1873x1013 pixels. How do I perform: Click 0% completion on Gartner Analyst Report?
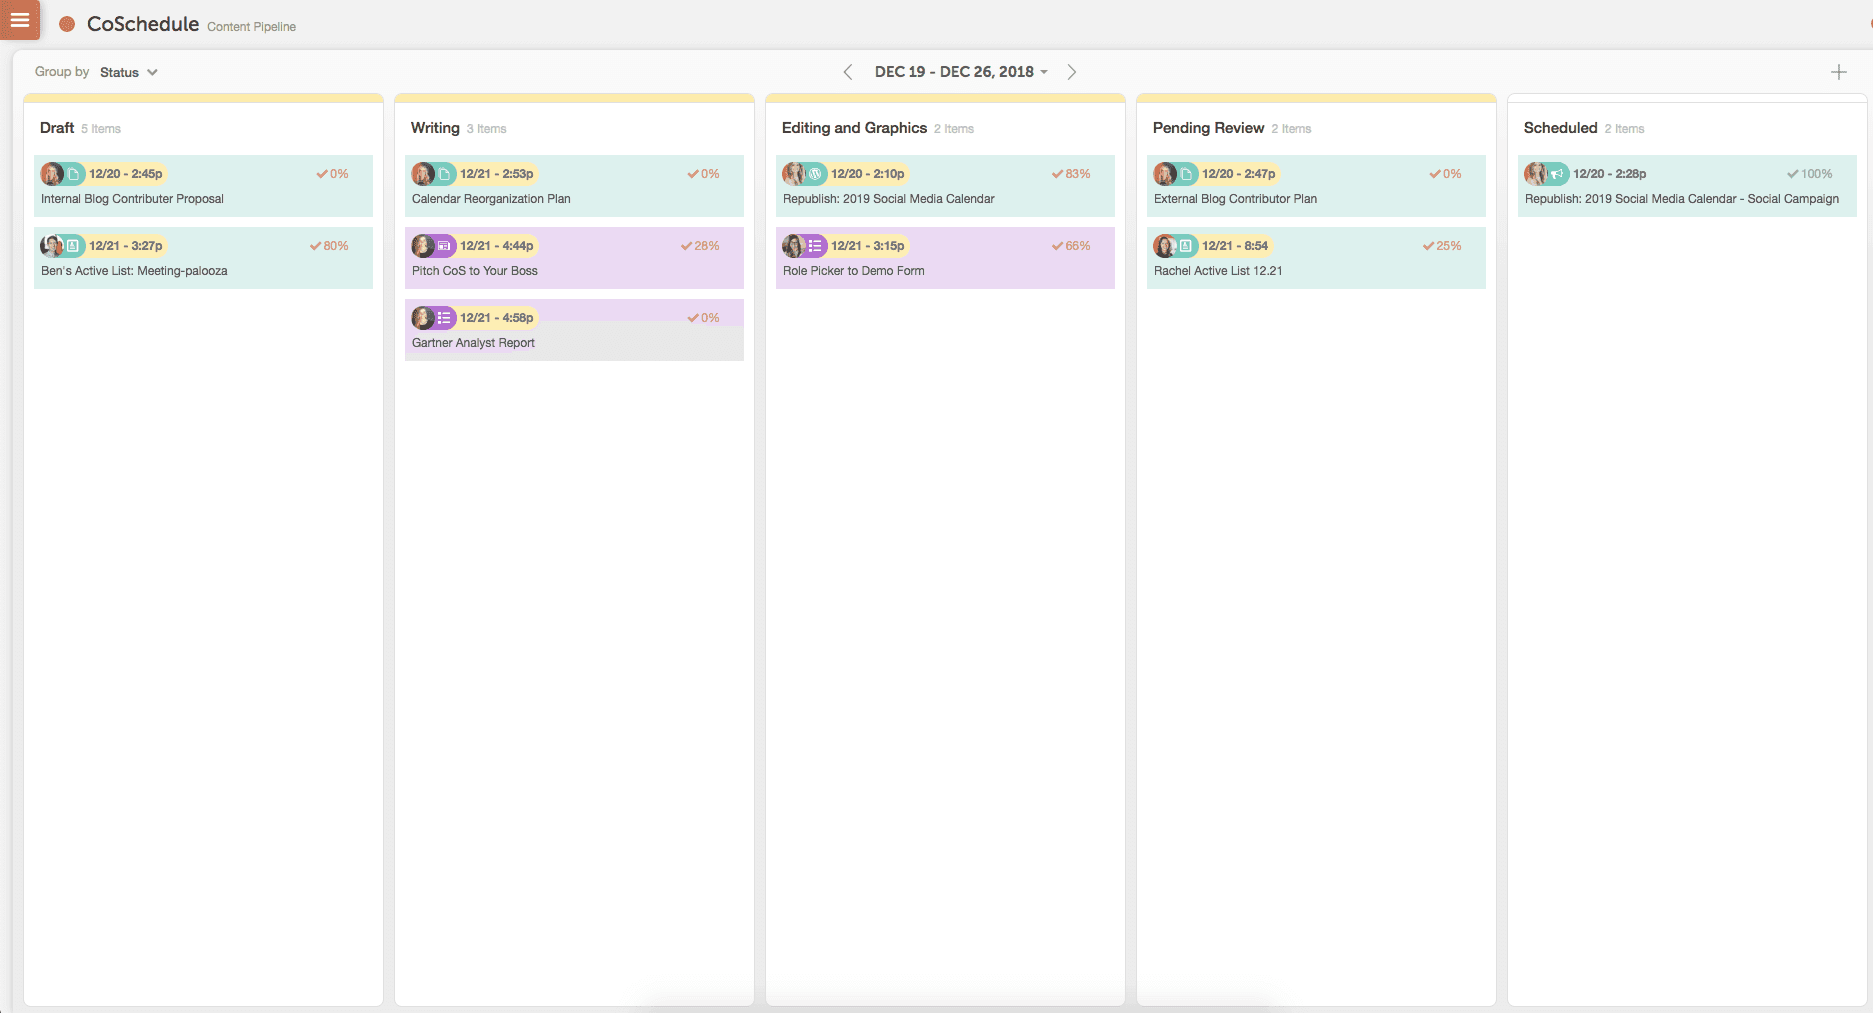point(704,318)
